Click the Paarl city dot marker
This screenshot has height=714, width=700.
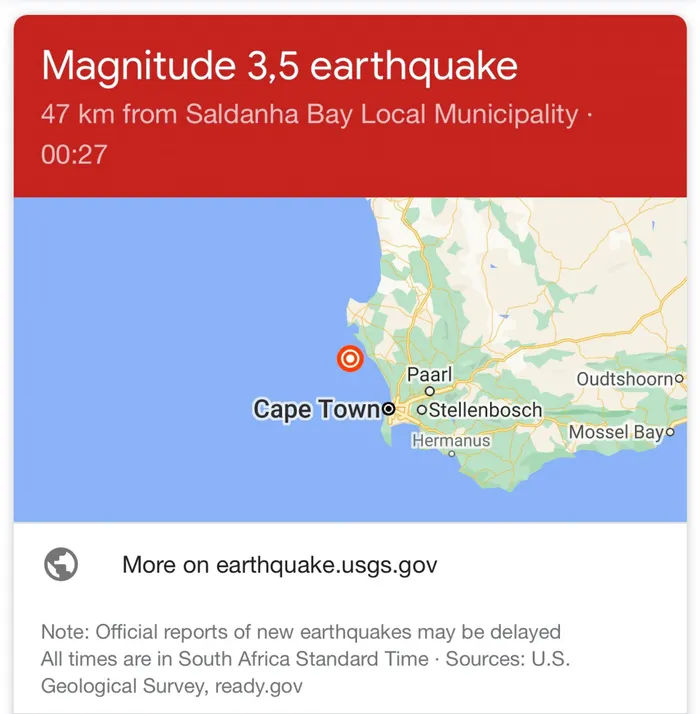coord(430,391)
